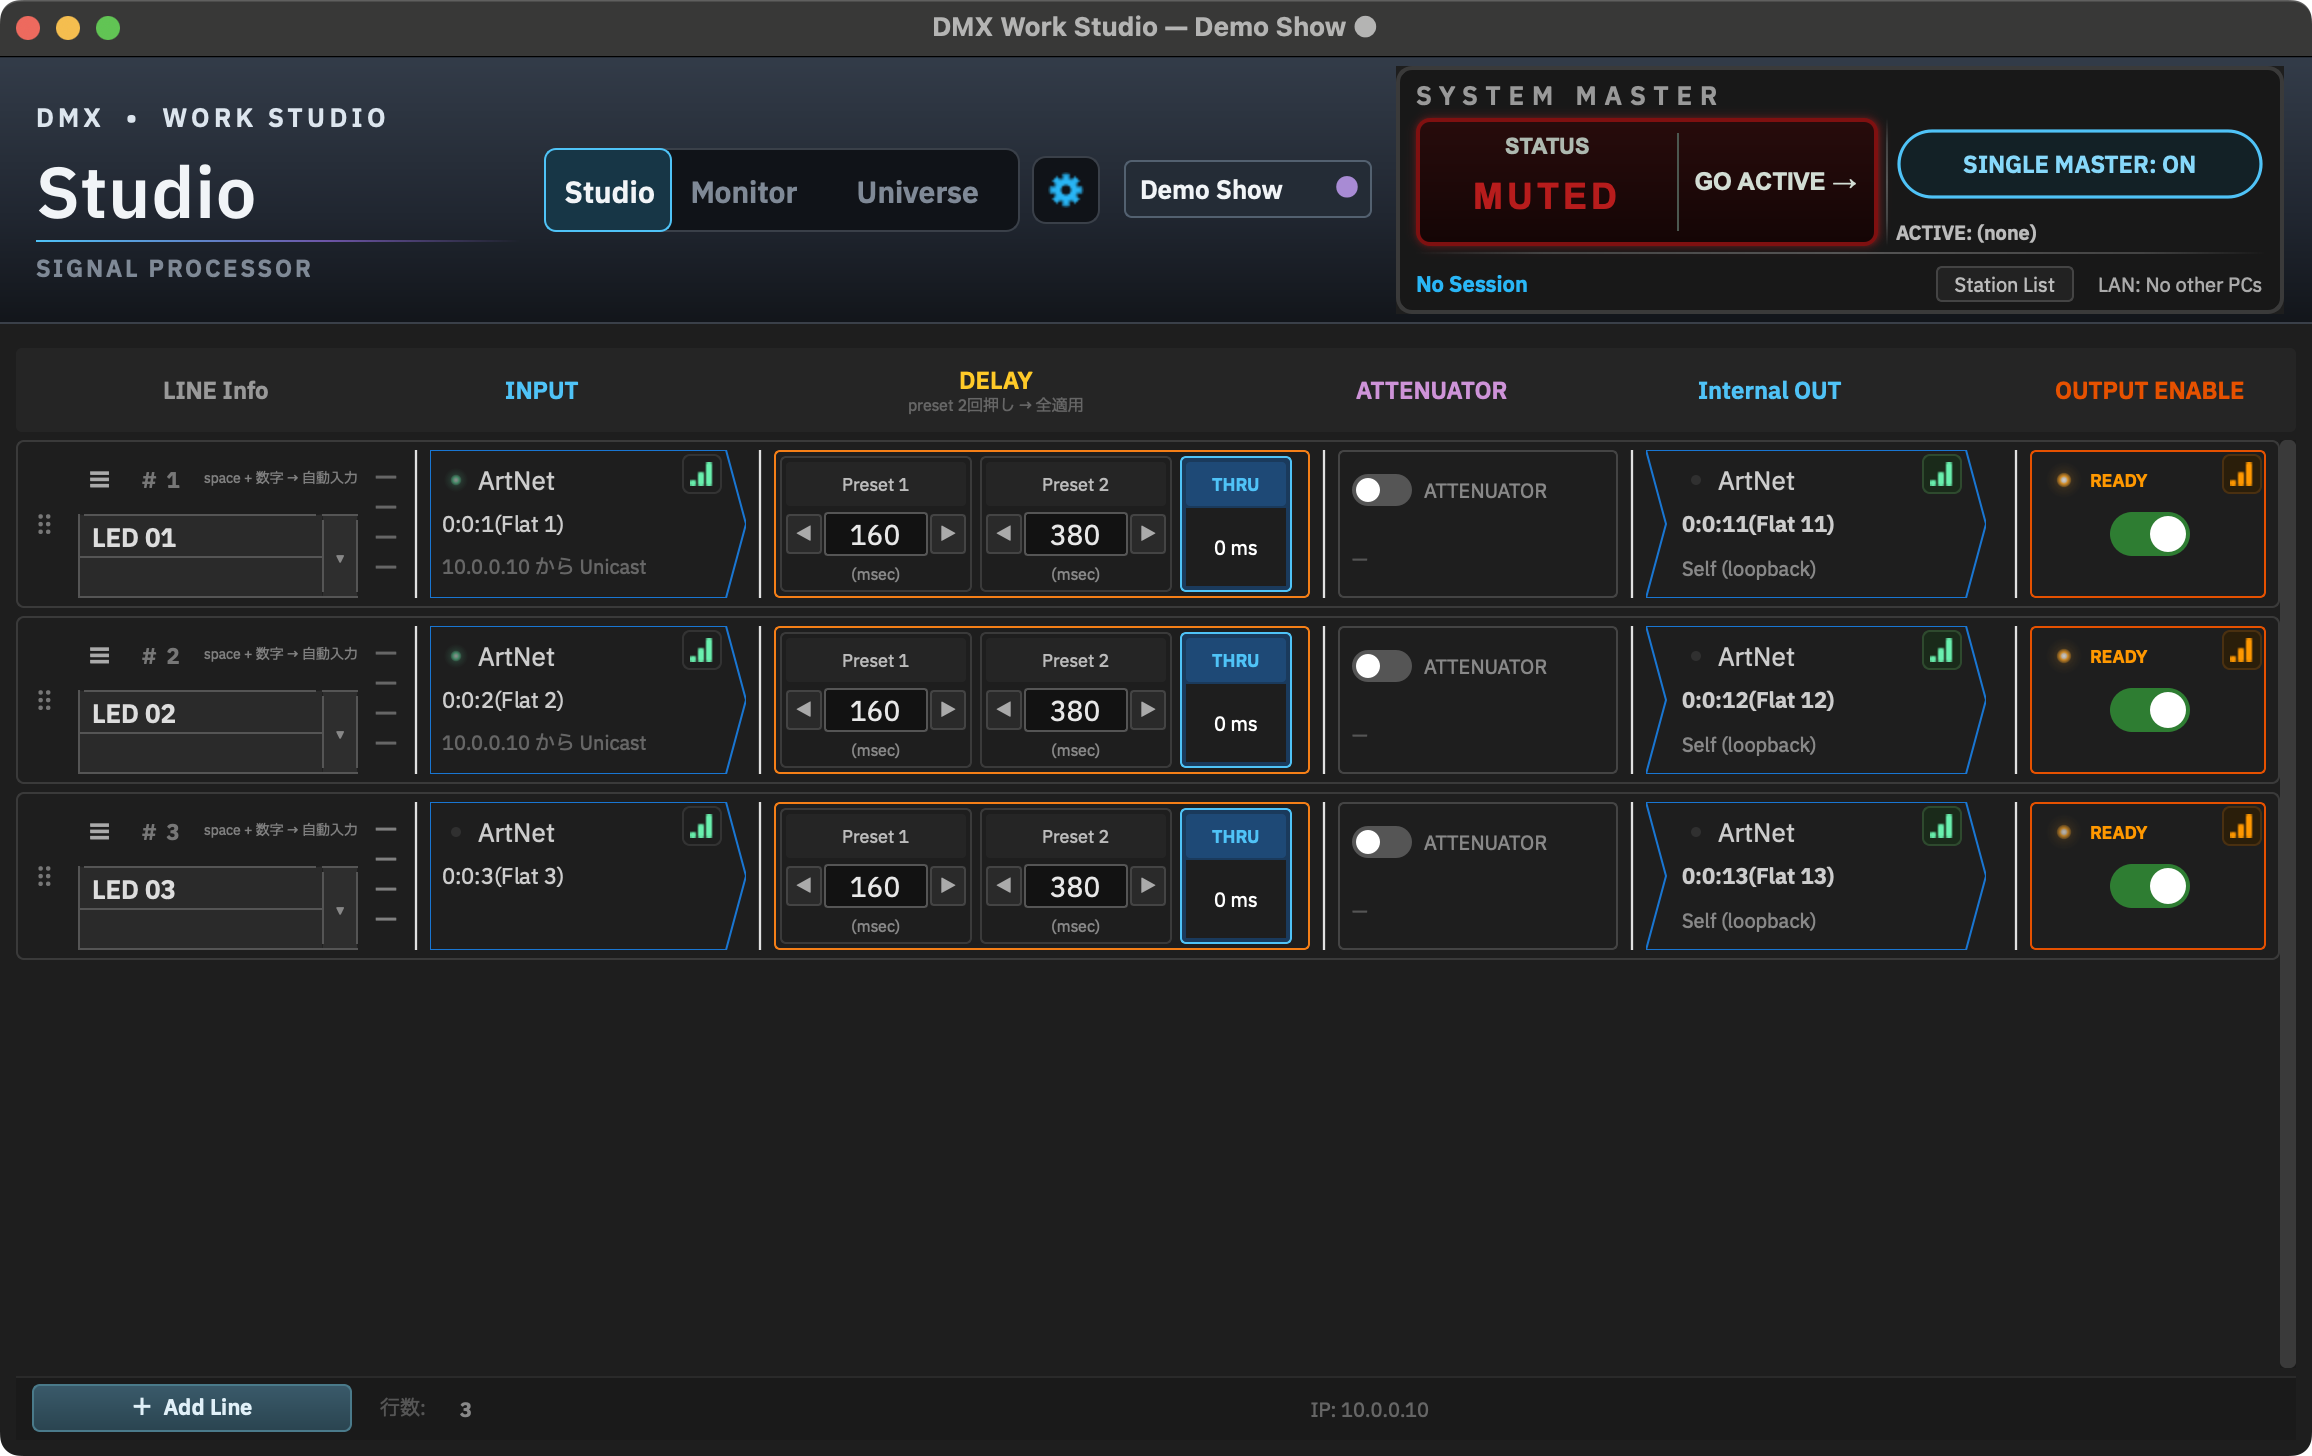Switch to the Universe tab
Viewport: 2312px width, 1456px height.
click(x=917, y=191)
